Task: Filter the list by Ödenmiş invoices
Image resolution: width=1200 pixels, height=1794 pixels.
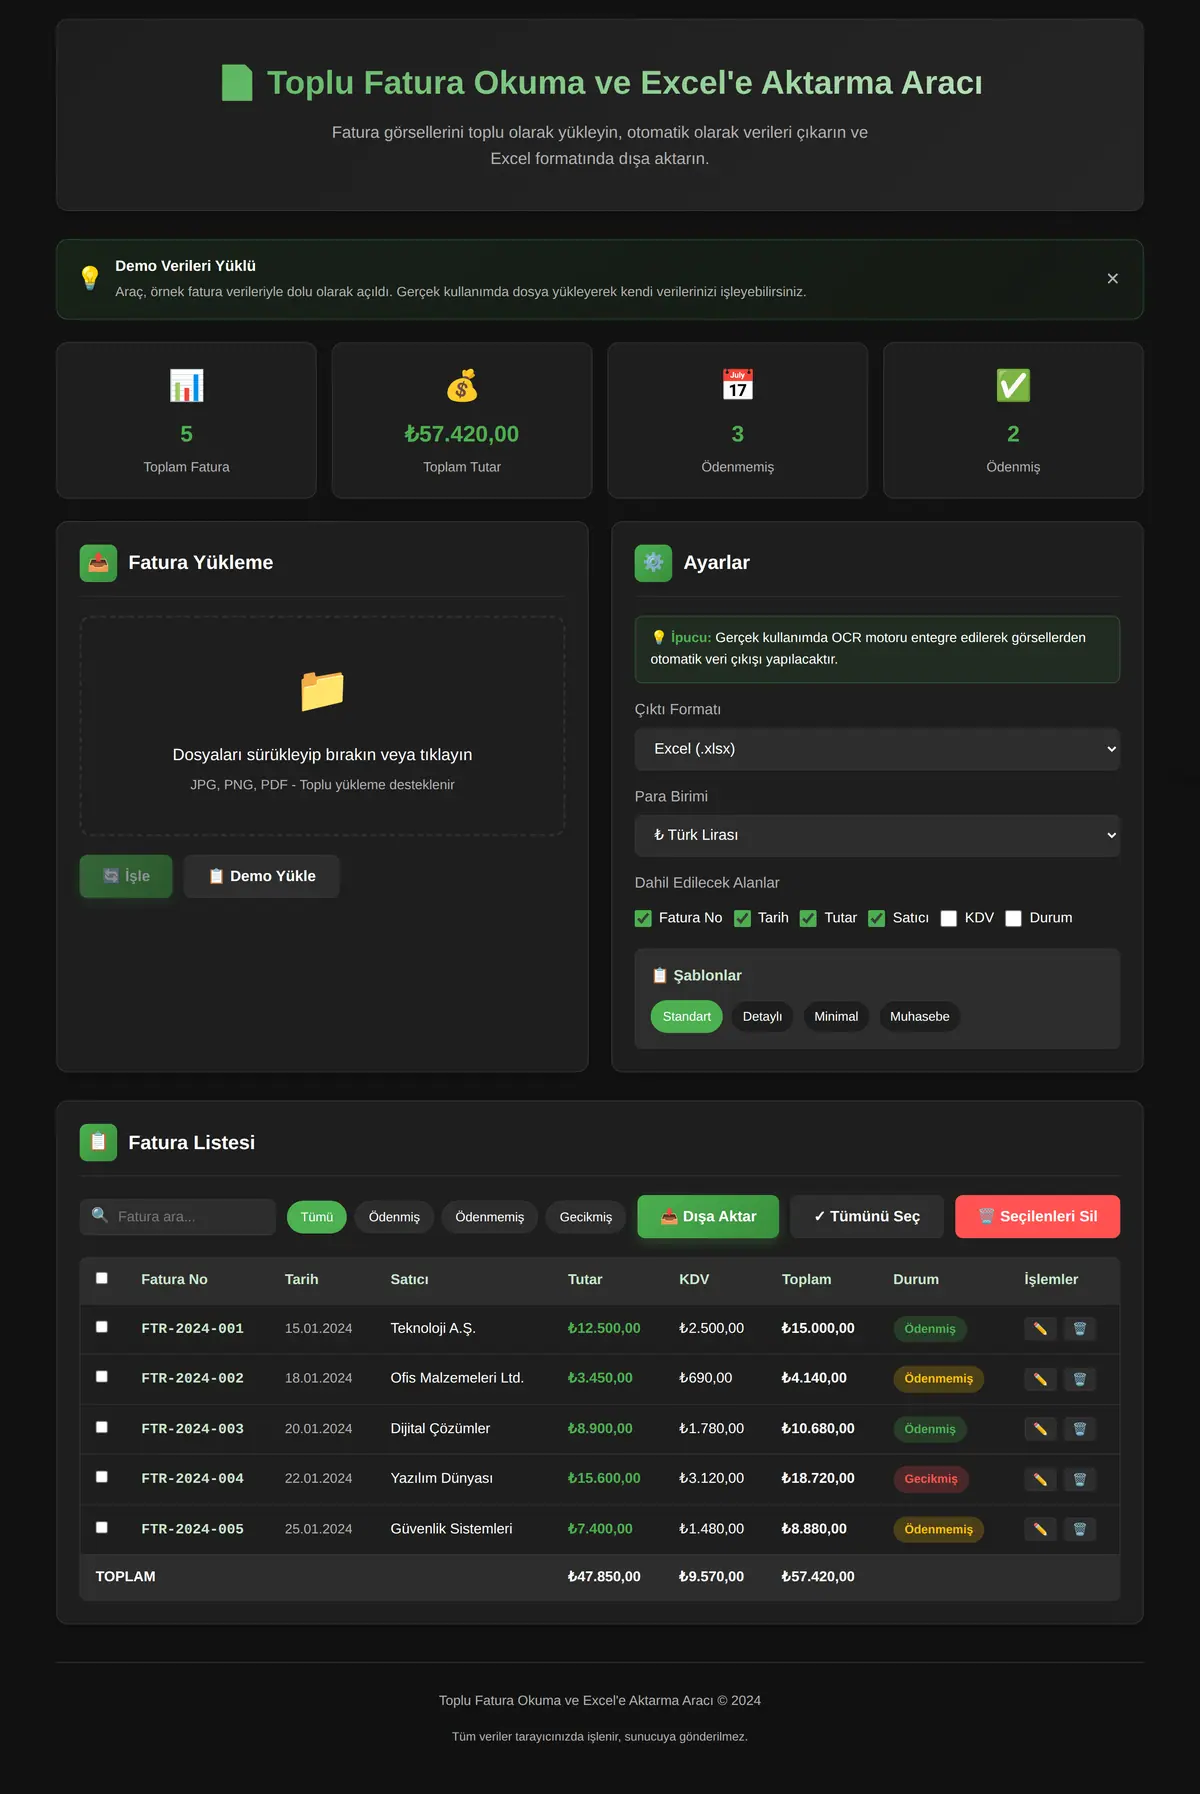Action: click(x=394, y=1217)
